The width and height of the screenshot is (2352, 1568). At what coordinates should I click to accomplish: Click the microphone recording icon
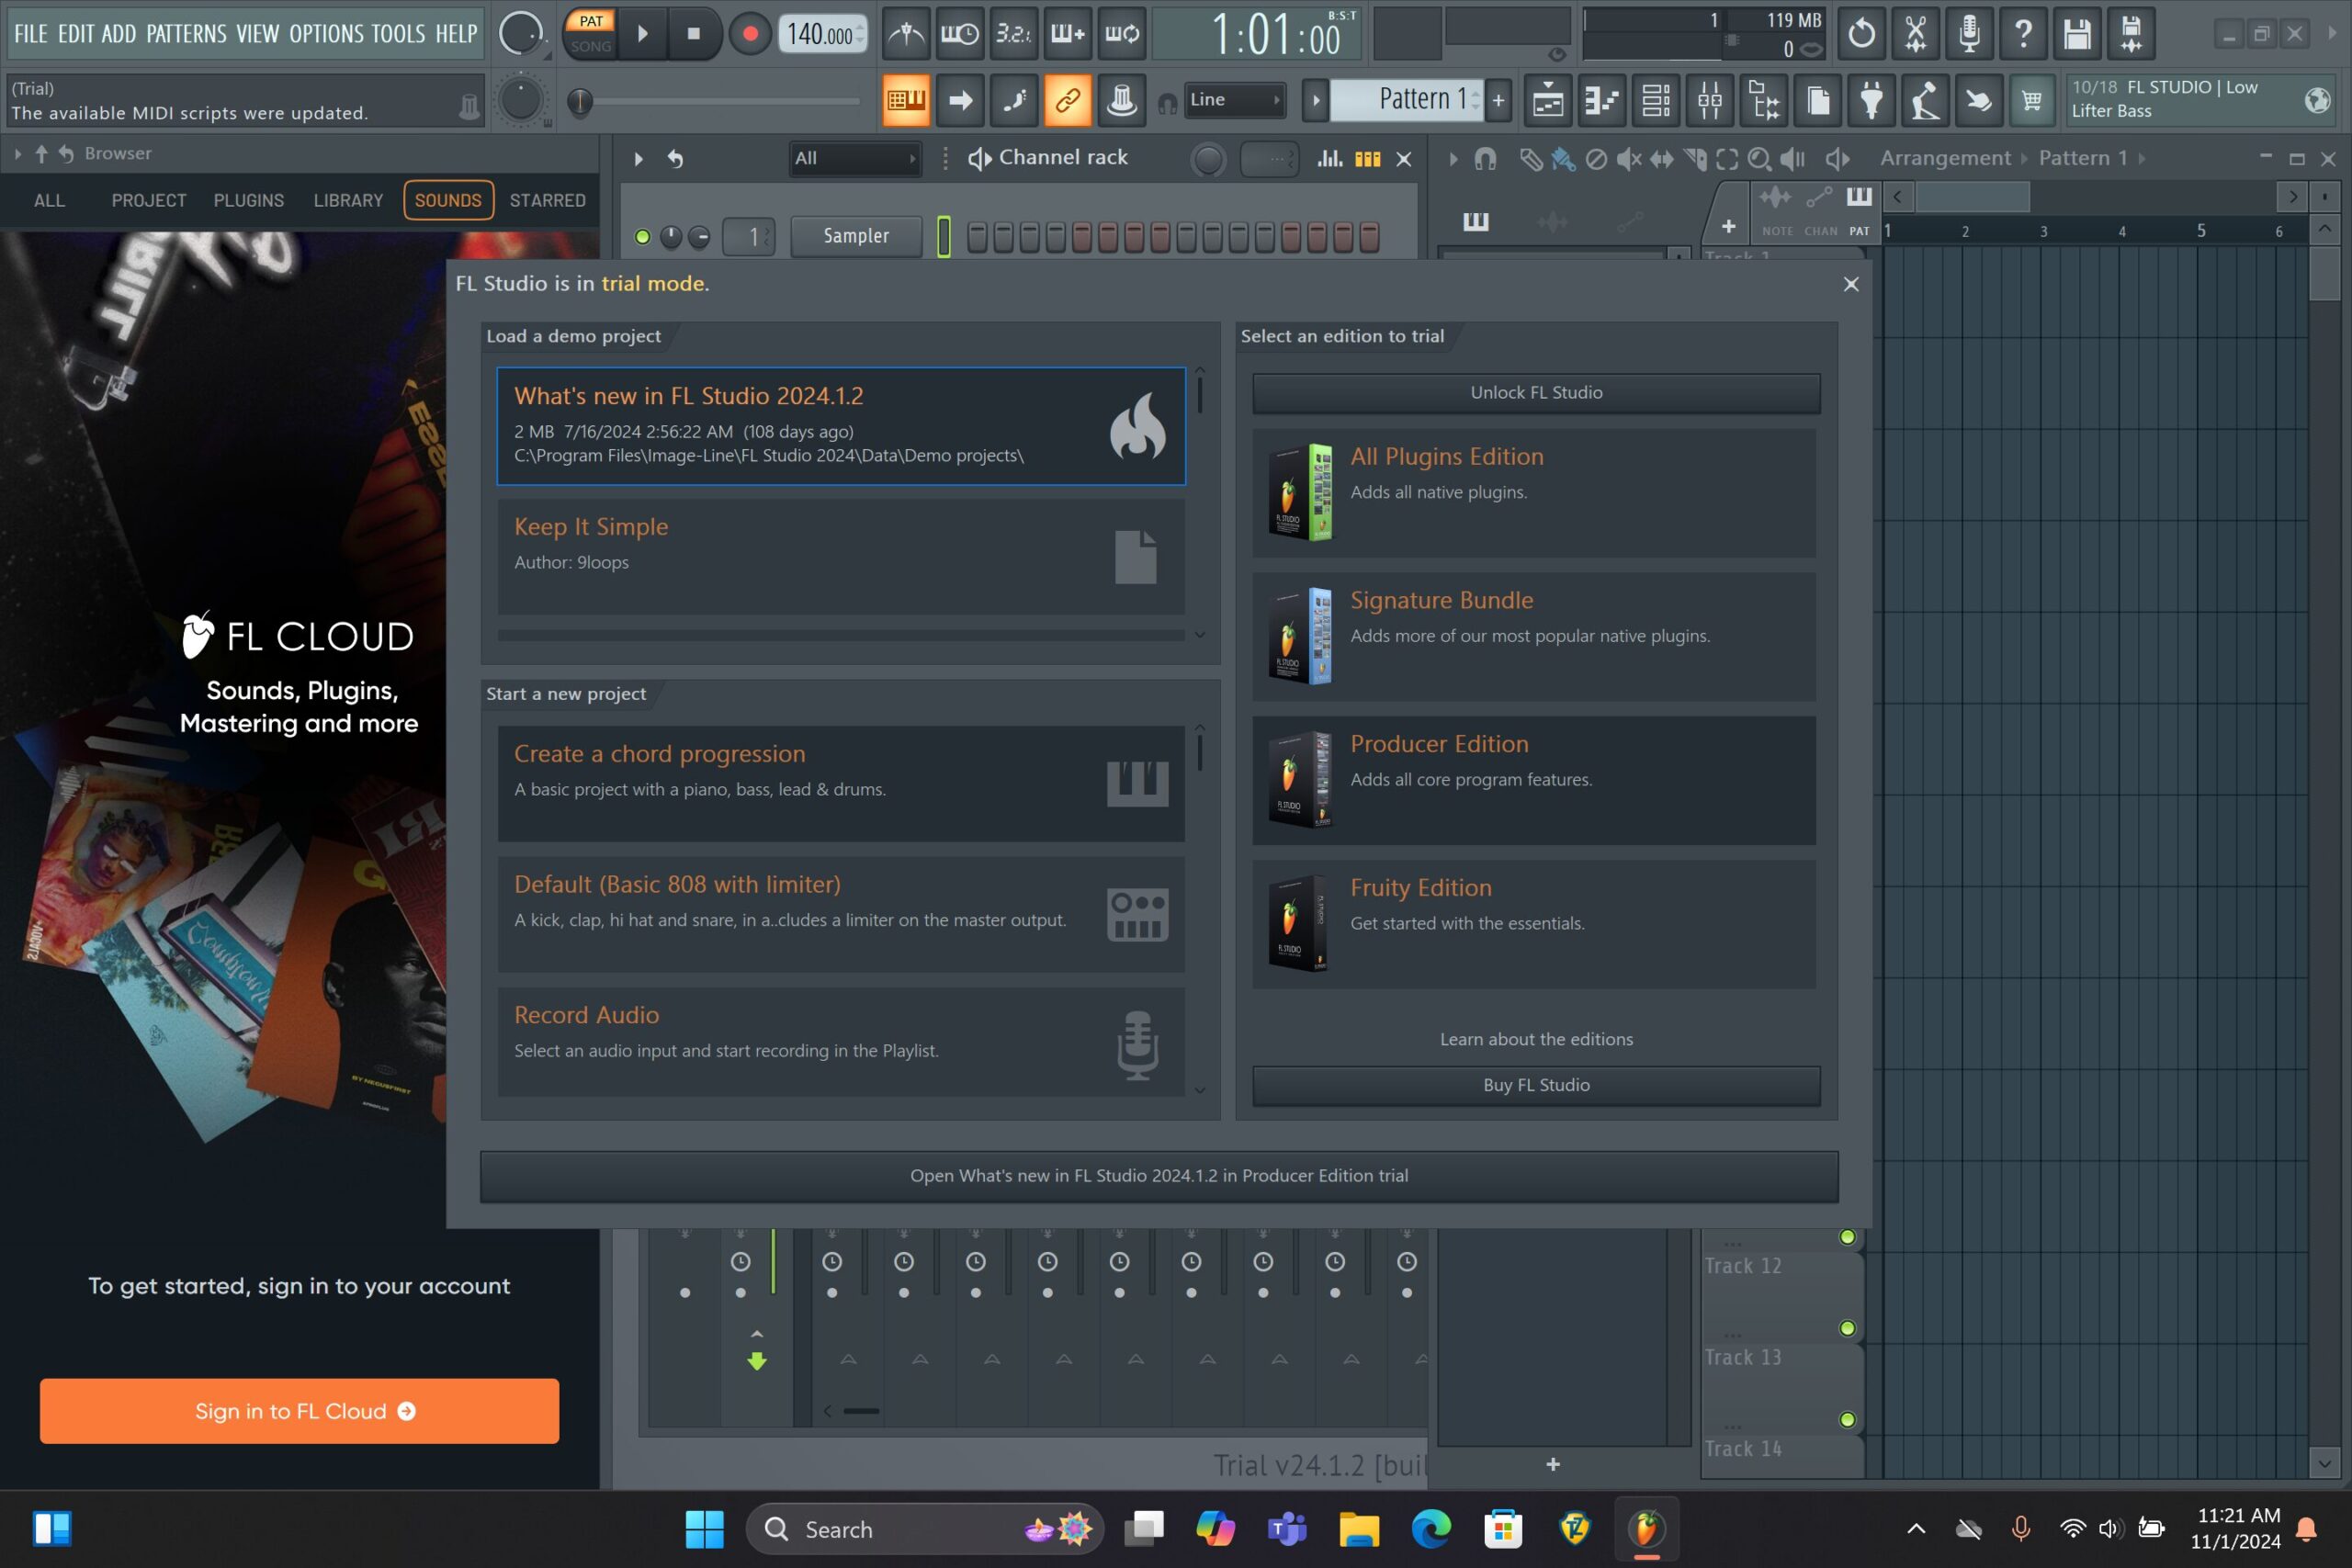1969,34
